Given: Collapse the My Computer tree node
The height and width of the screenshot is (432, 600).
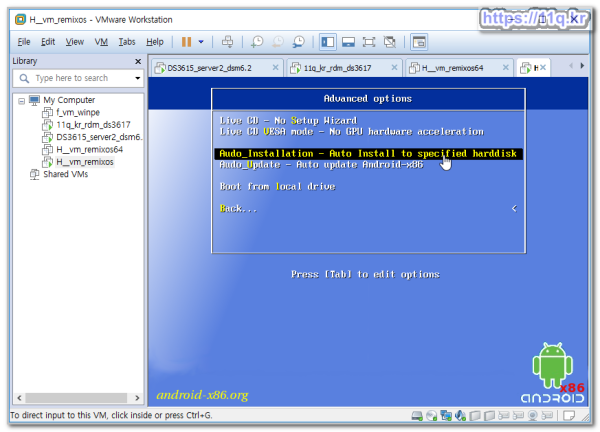Looking at the screenshot, I should (x=21, y=101).
